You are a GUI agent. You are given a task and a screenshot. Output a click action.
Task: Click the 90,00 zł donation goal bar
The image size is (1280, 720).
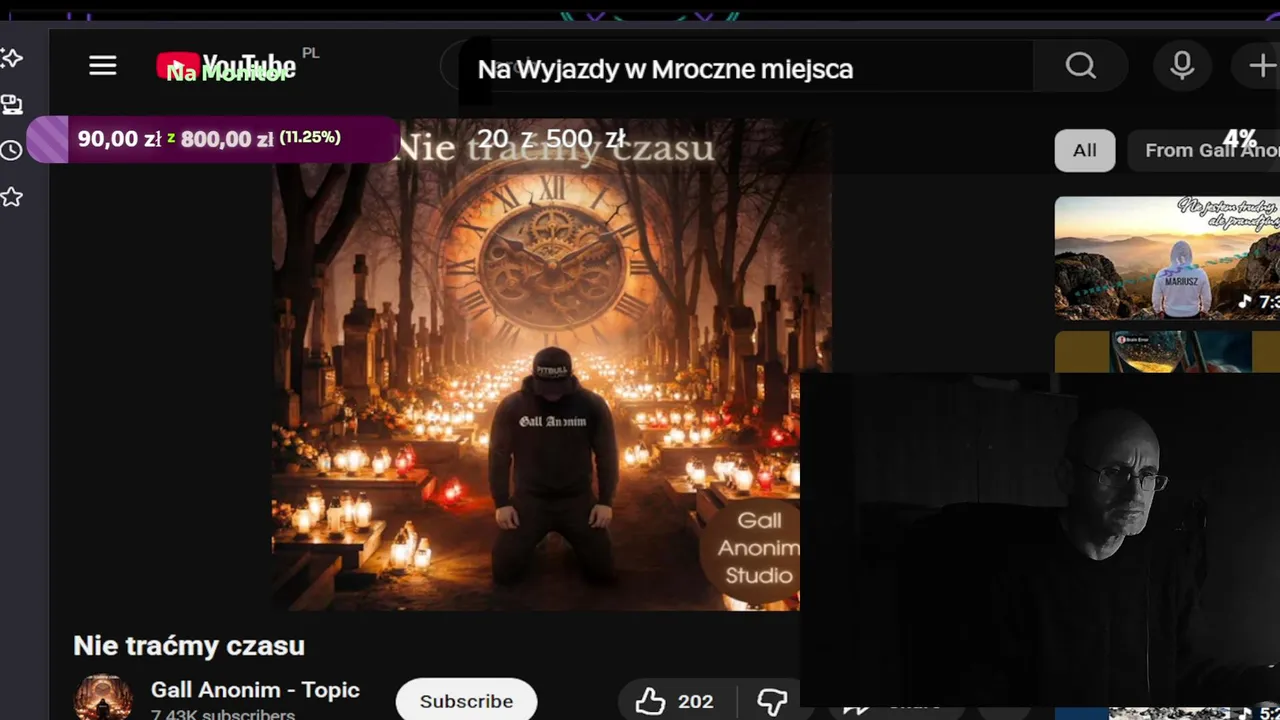[x=213, y=139]
